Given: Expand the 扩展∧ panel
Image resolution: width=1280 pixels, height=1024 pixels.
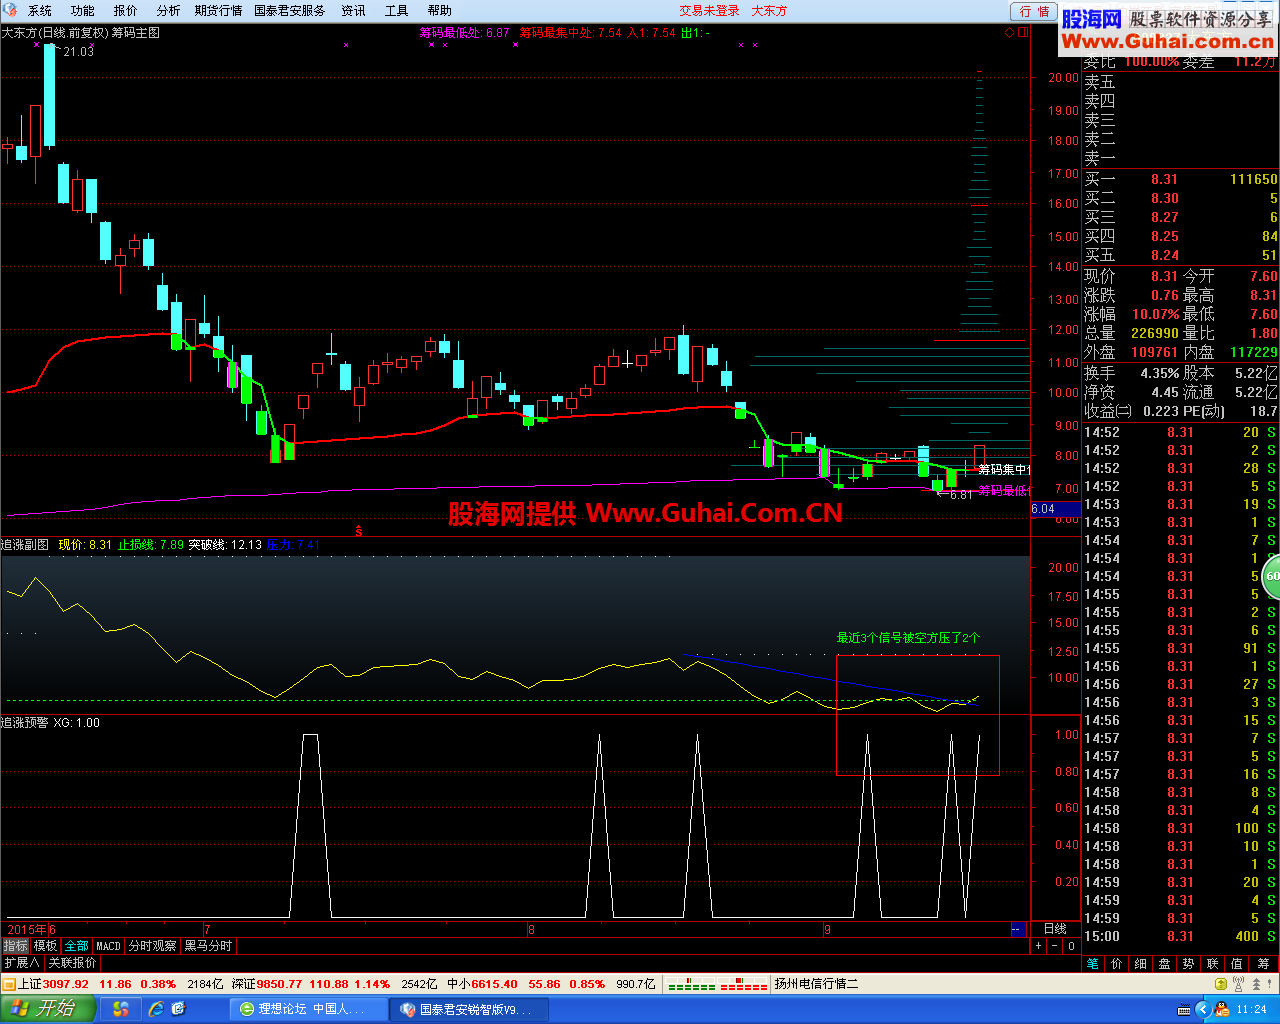Looking at the screenshot, I should click(22, 963).
